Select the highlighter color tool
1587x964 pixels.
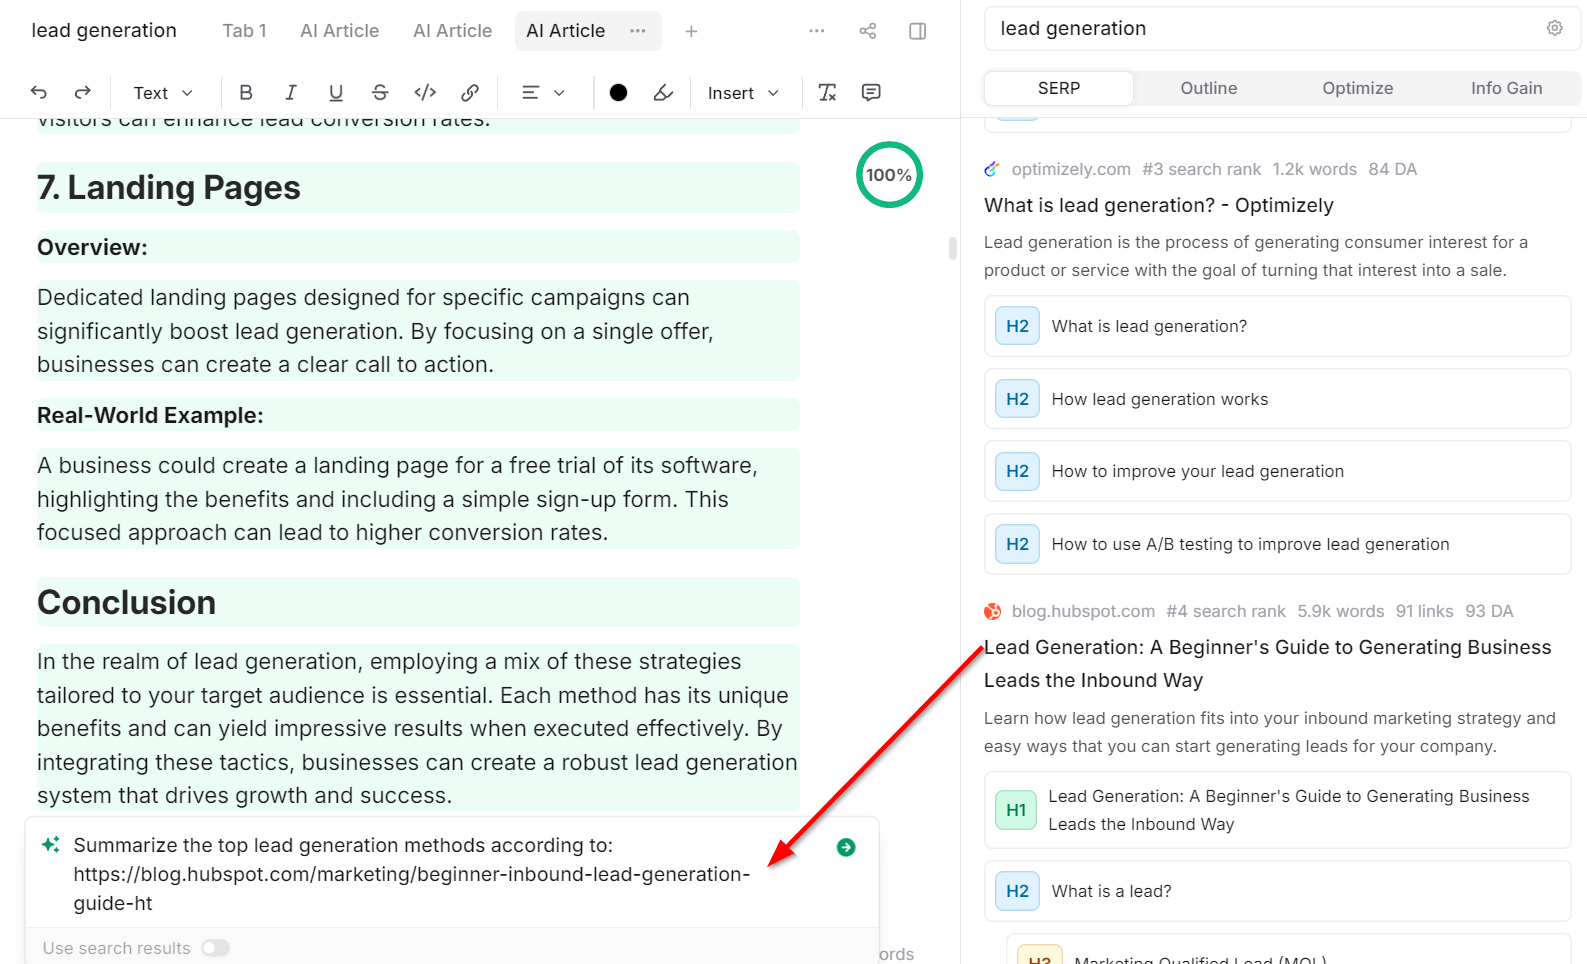coord(663,92)
